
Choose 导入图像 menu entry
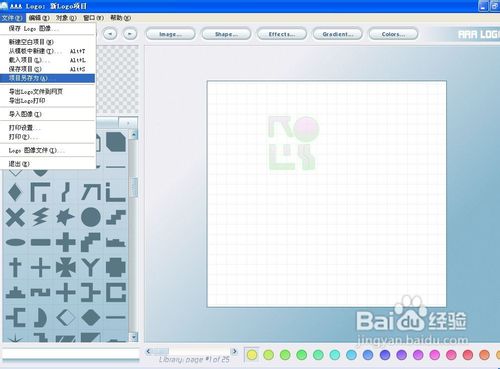47,114
